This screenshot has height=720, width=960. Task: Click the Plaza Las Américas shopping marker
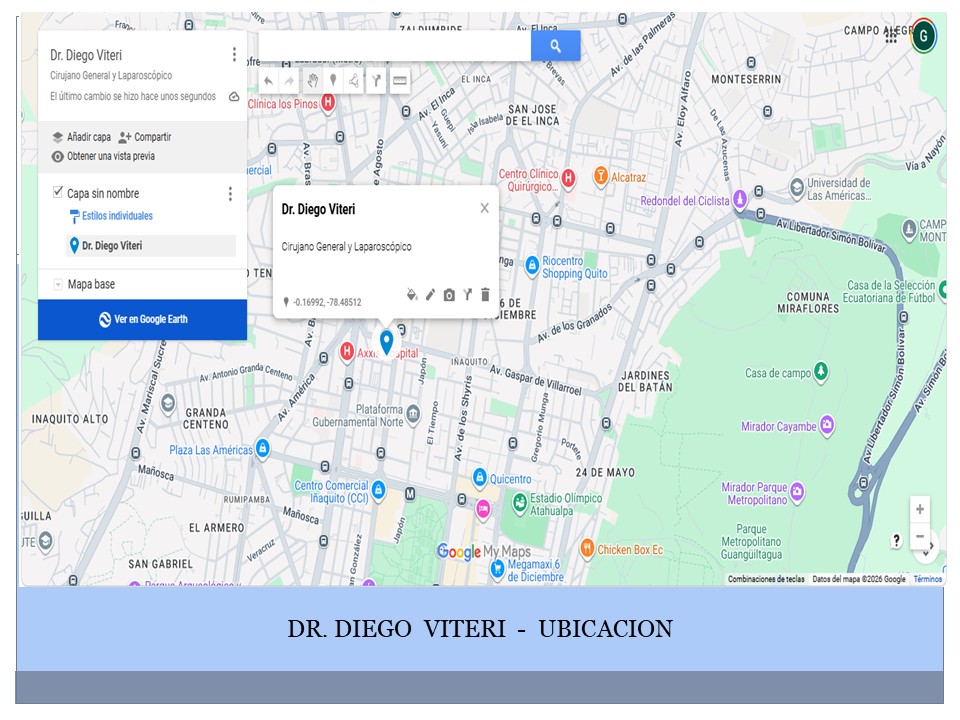pos(263,448)
